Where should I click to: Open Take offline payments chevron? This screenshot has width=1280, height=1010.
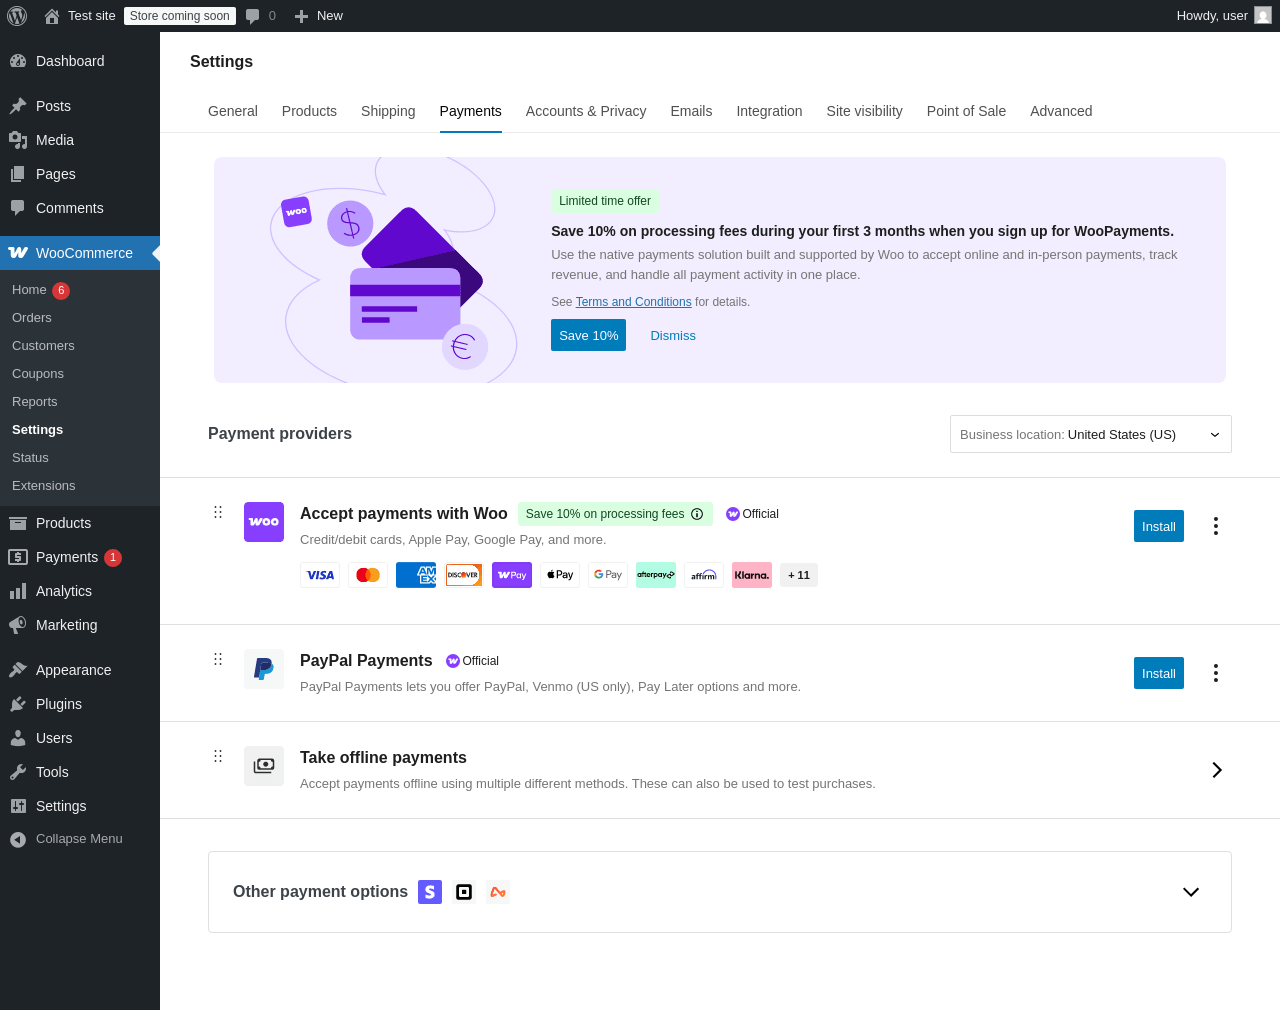point(1217,770)
